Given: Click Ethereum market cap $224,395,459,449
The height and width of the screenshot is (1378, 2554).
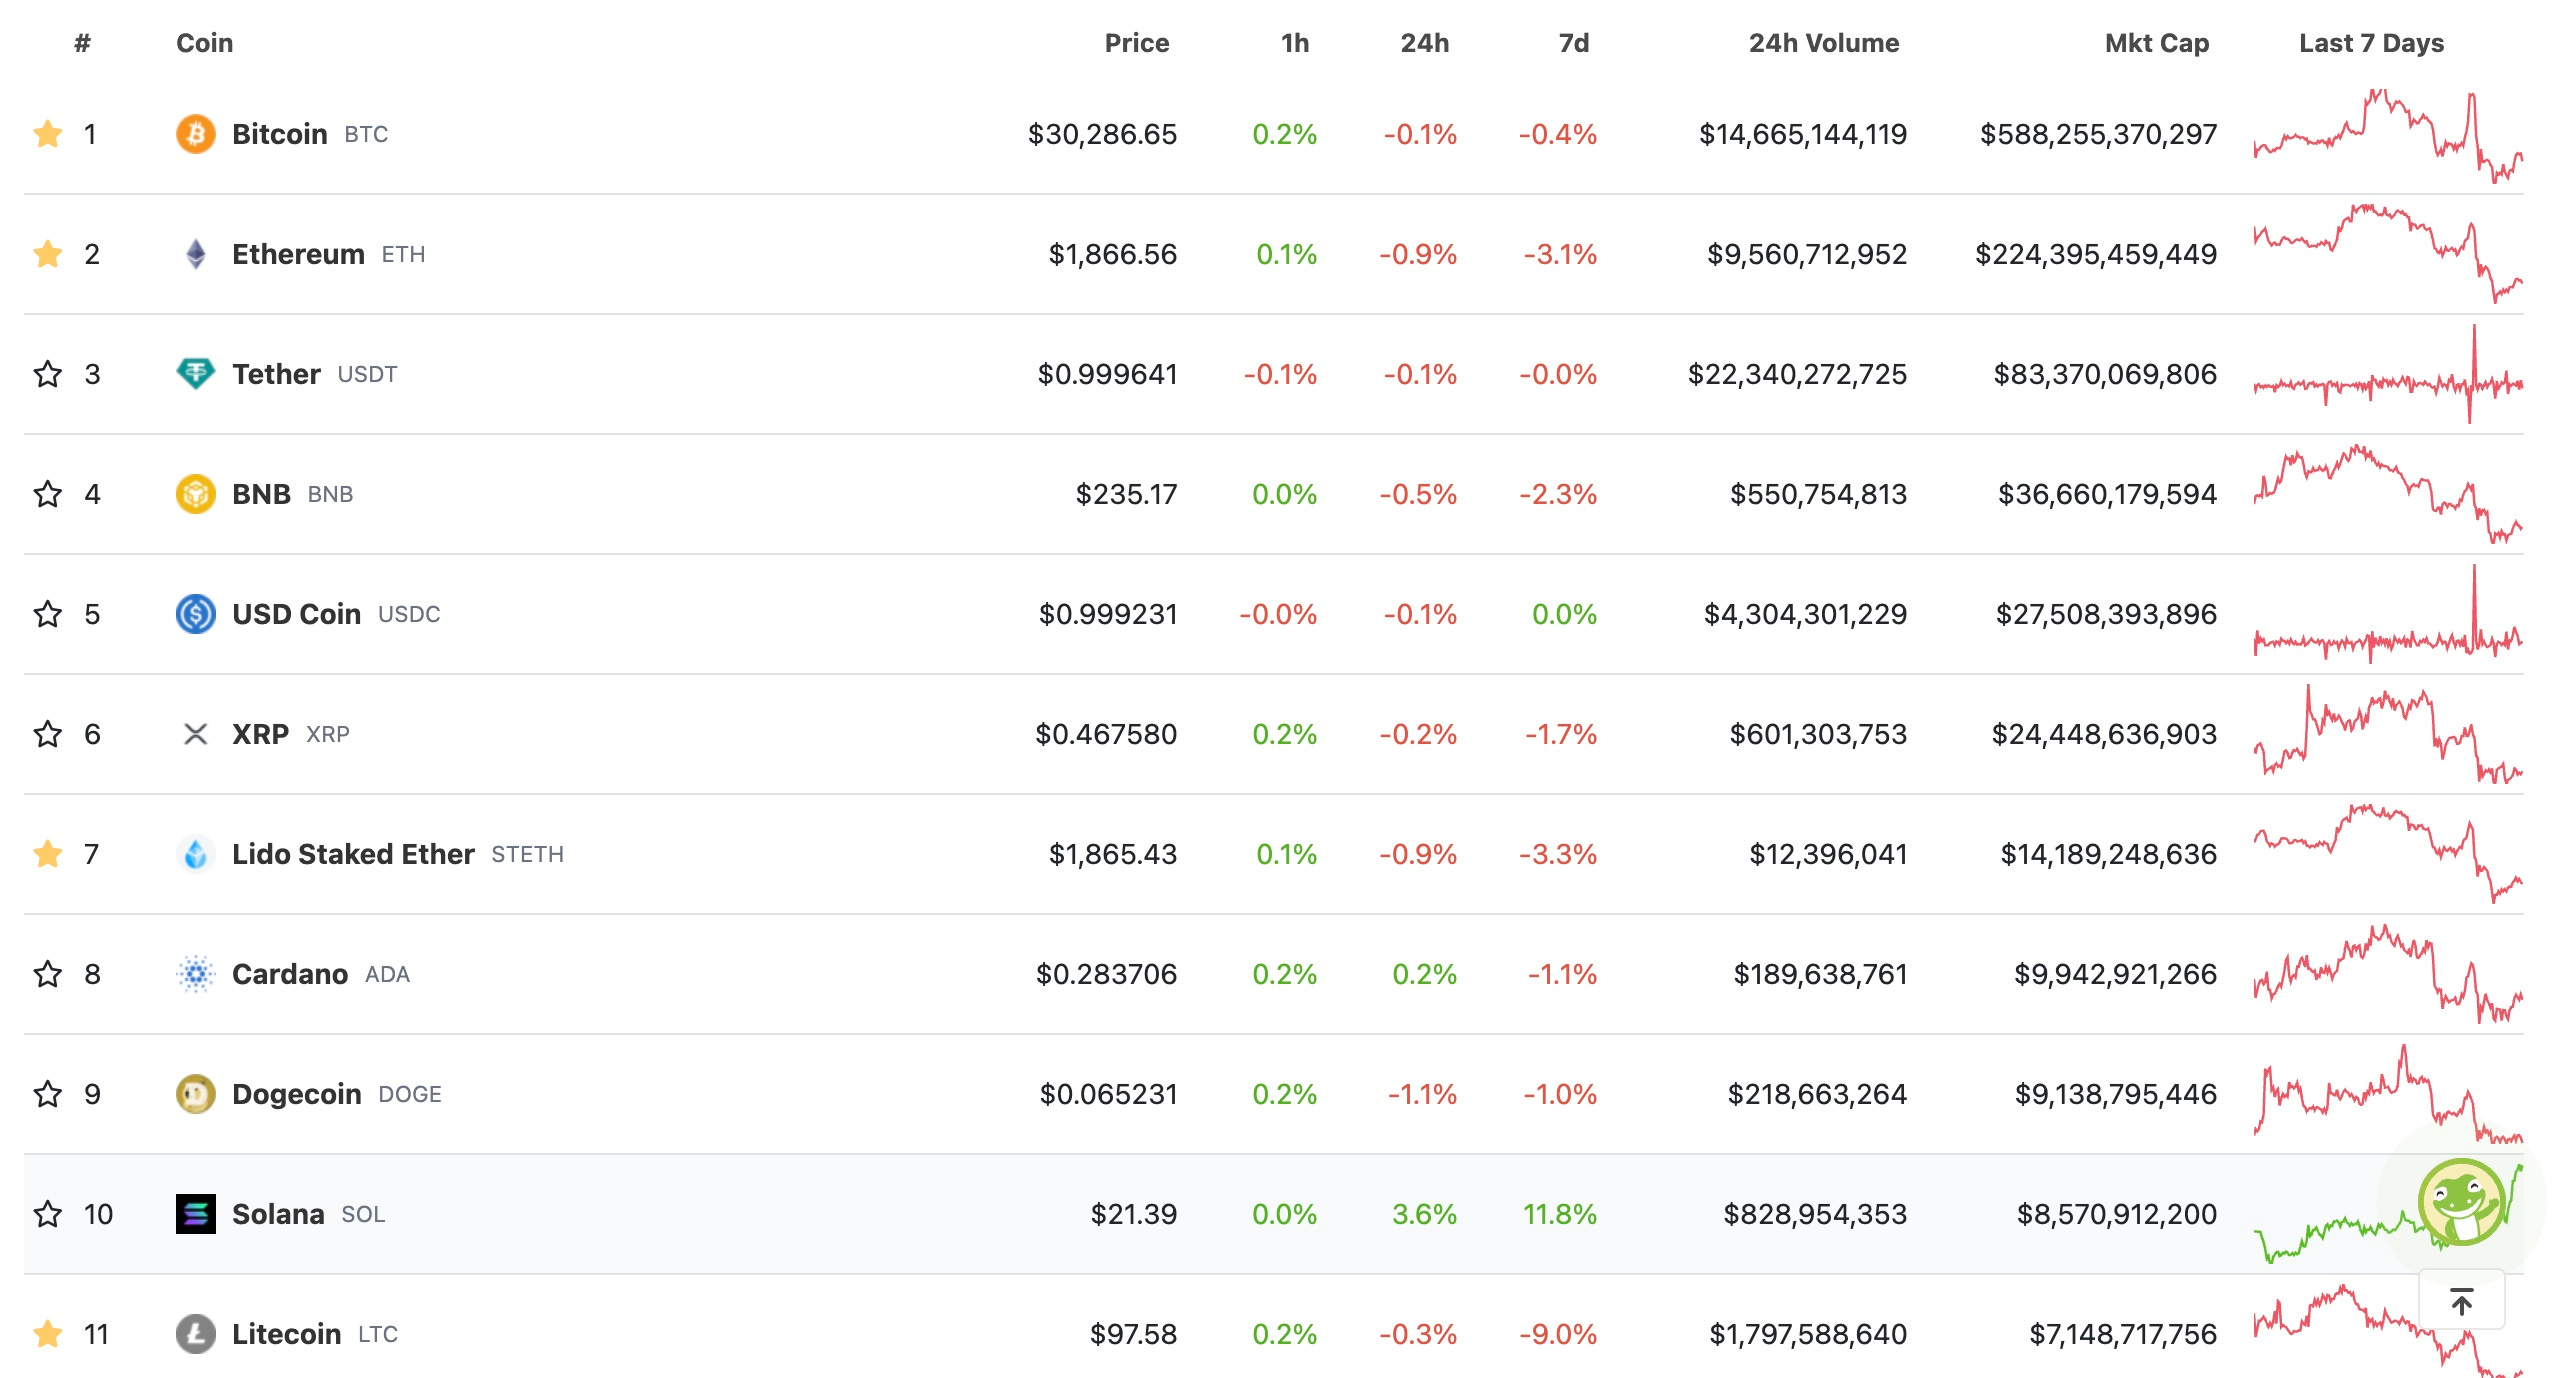Looking at the screenshot, I should [x=2096, y=254].
